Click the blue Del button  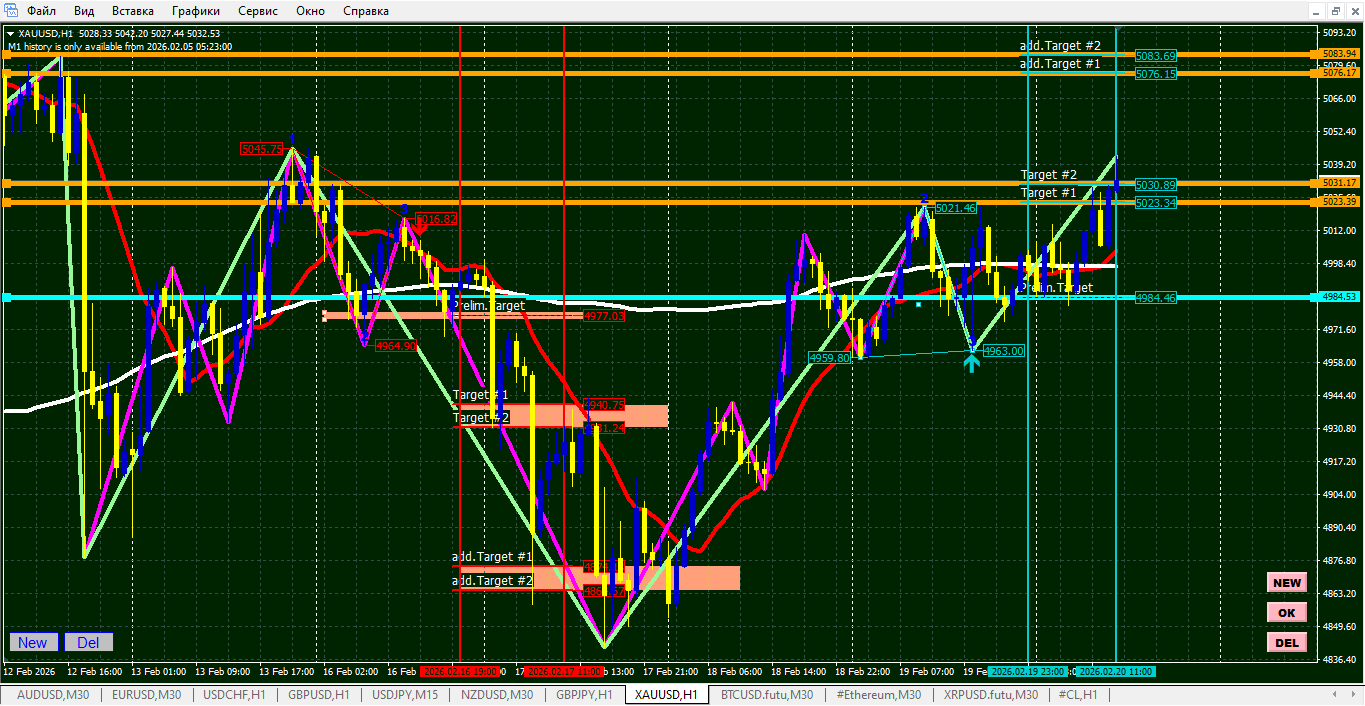[x=88, y=642]
